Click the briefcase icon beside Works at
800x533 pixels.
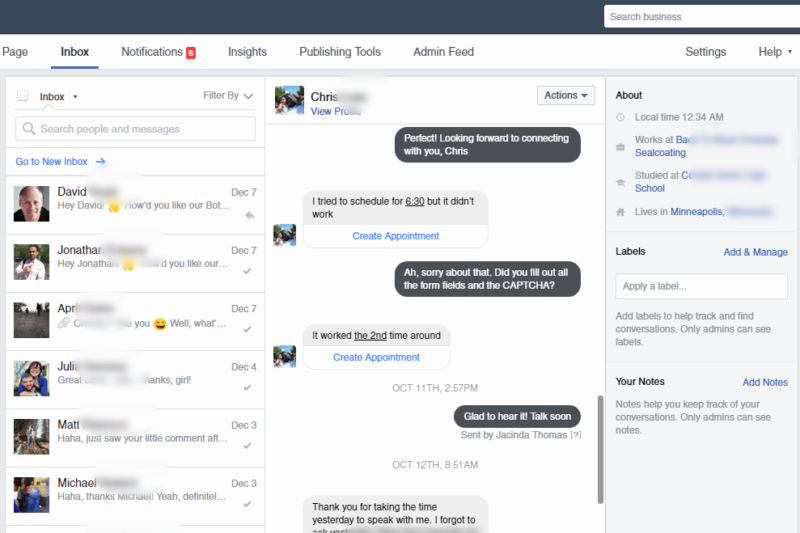(x=621, y=147)
